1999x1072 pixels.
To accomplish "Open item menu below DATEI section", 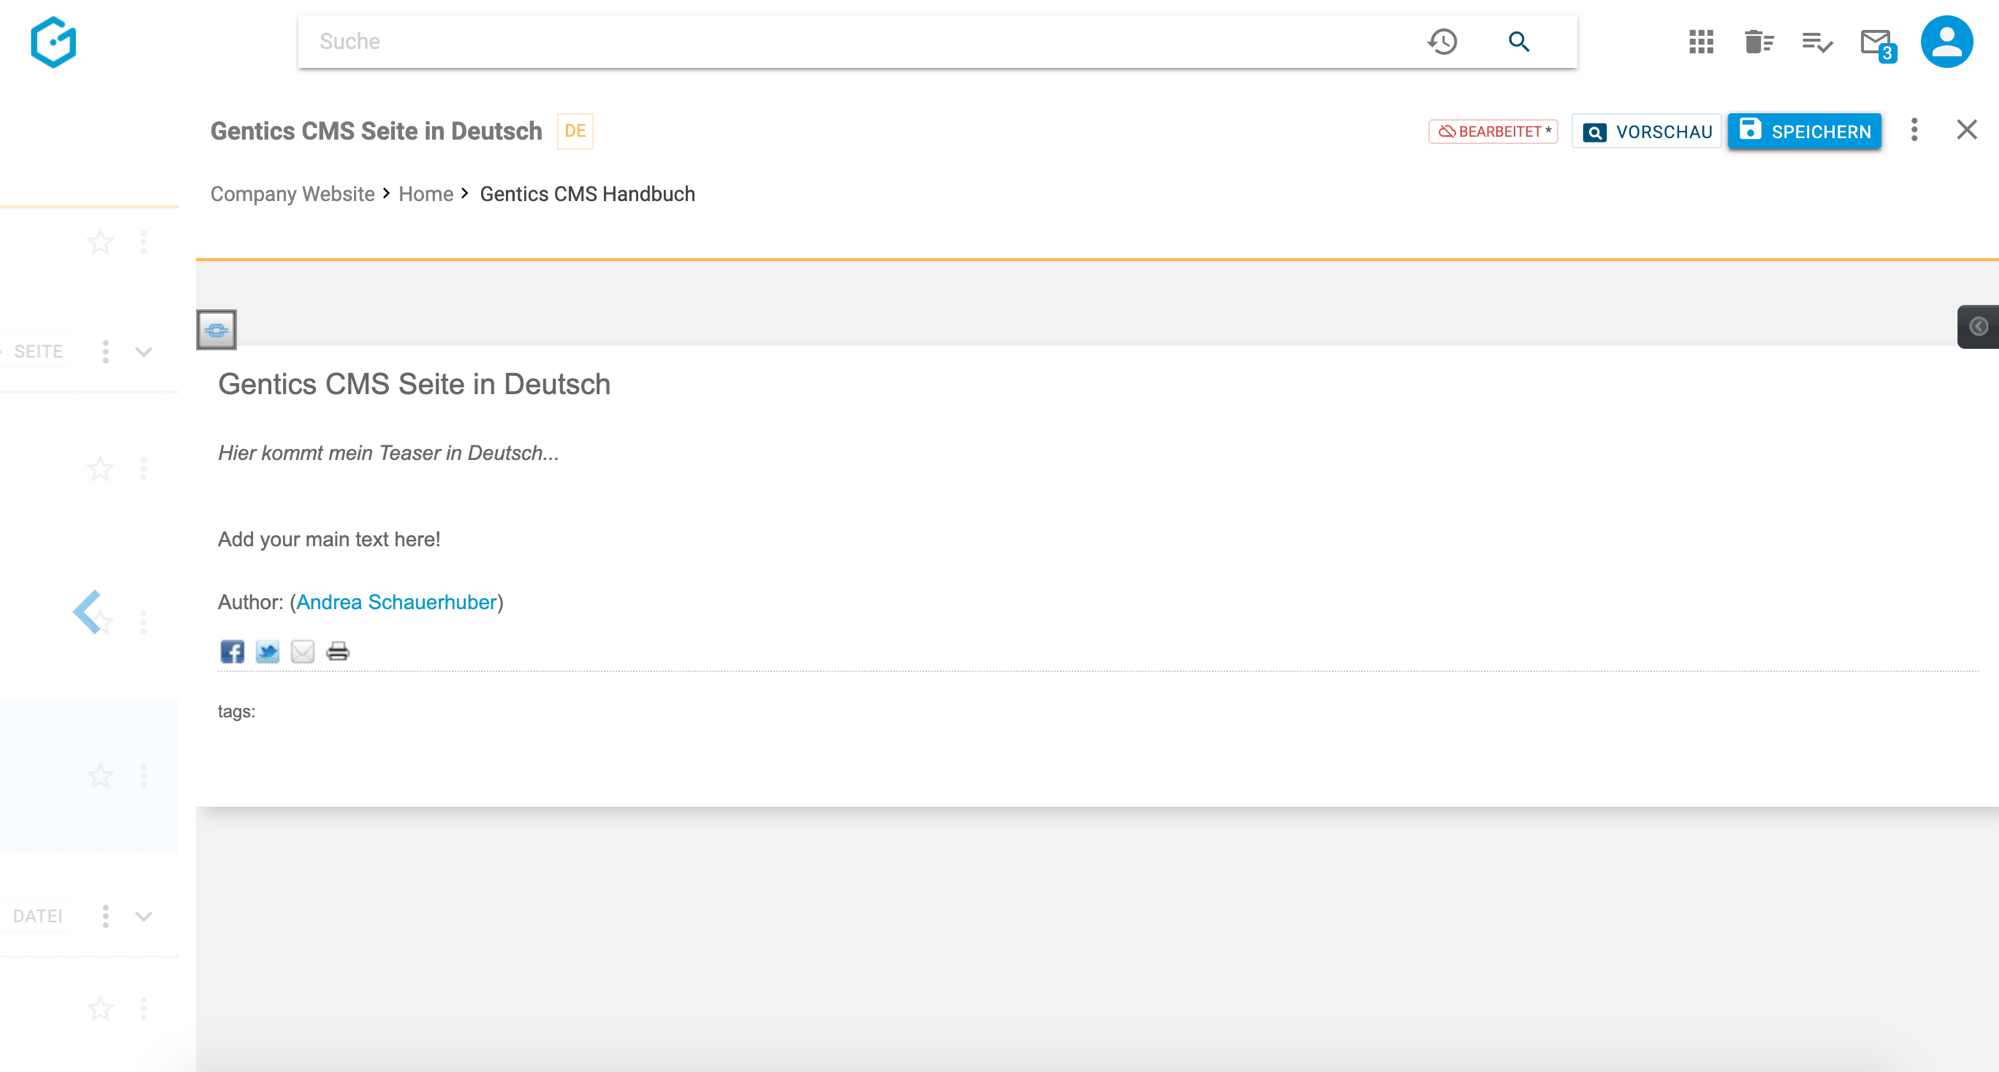I will (x=143, y=1008).
